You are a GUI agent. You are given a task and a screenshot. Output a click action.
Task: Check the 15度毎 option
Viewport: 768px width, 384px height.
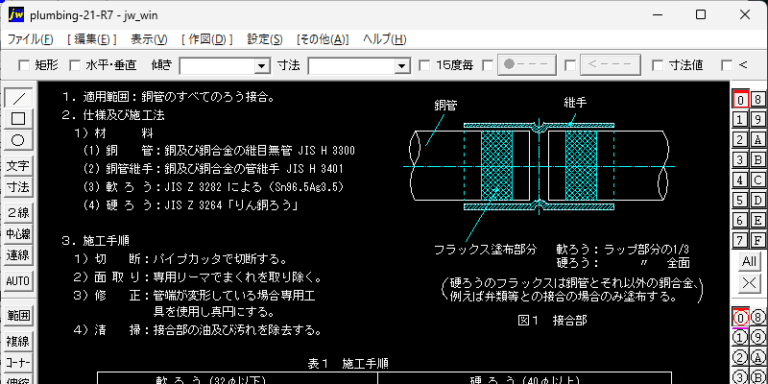click(x=425, y=65)
